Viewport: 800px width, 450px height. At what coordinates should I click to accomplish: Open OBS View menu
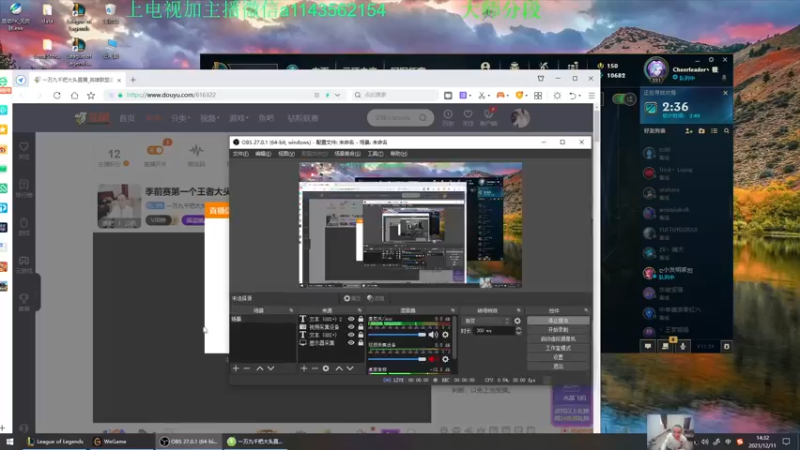pyautogui.click(x=286, y=154)
